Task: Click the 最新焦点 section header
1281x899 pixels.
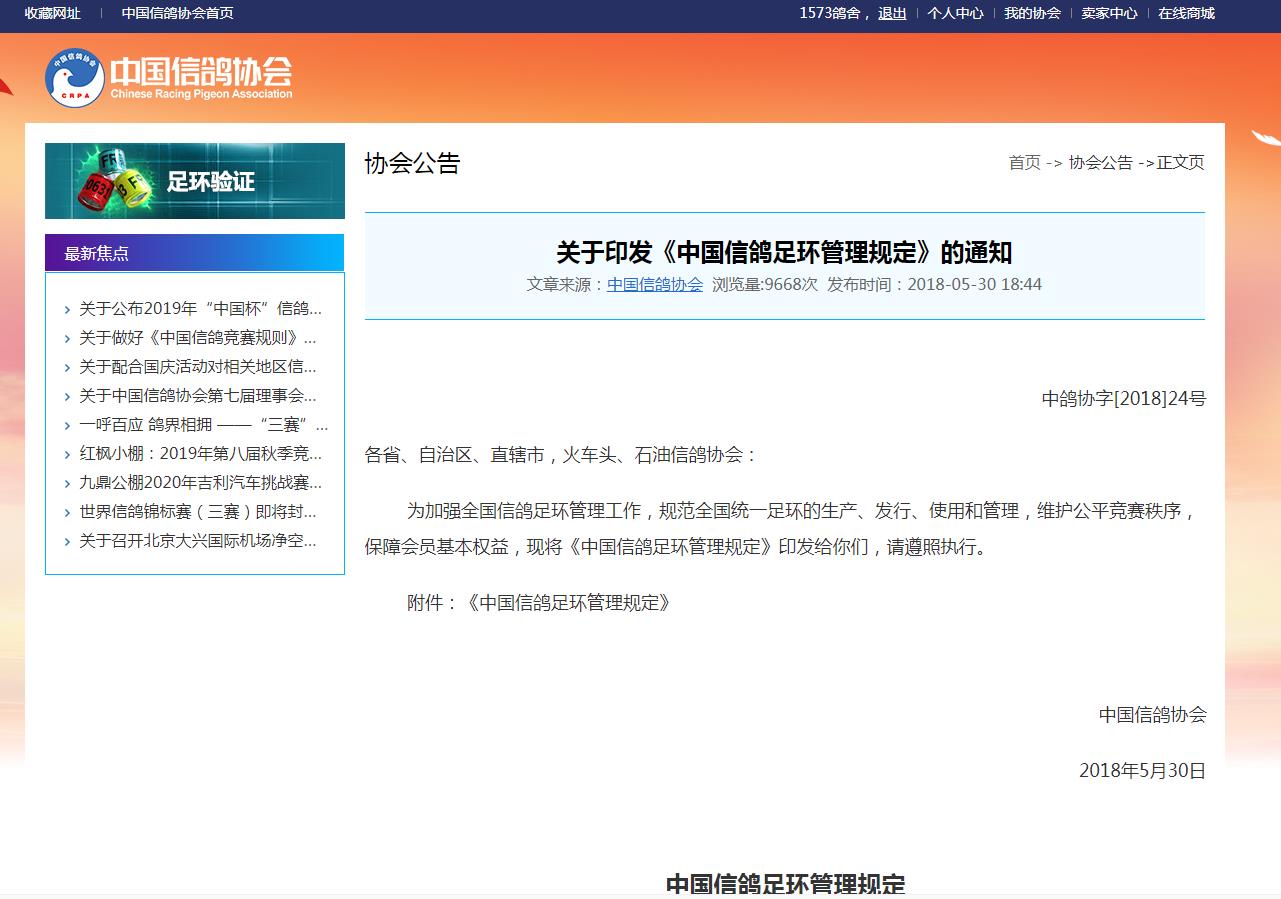Action: click(x=194, y=253)
